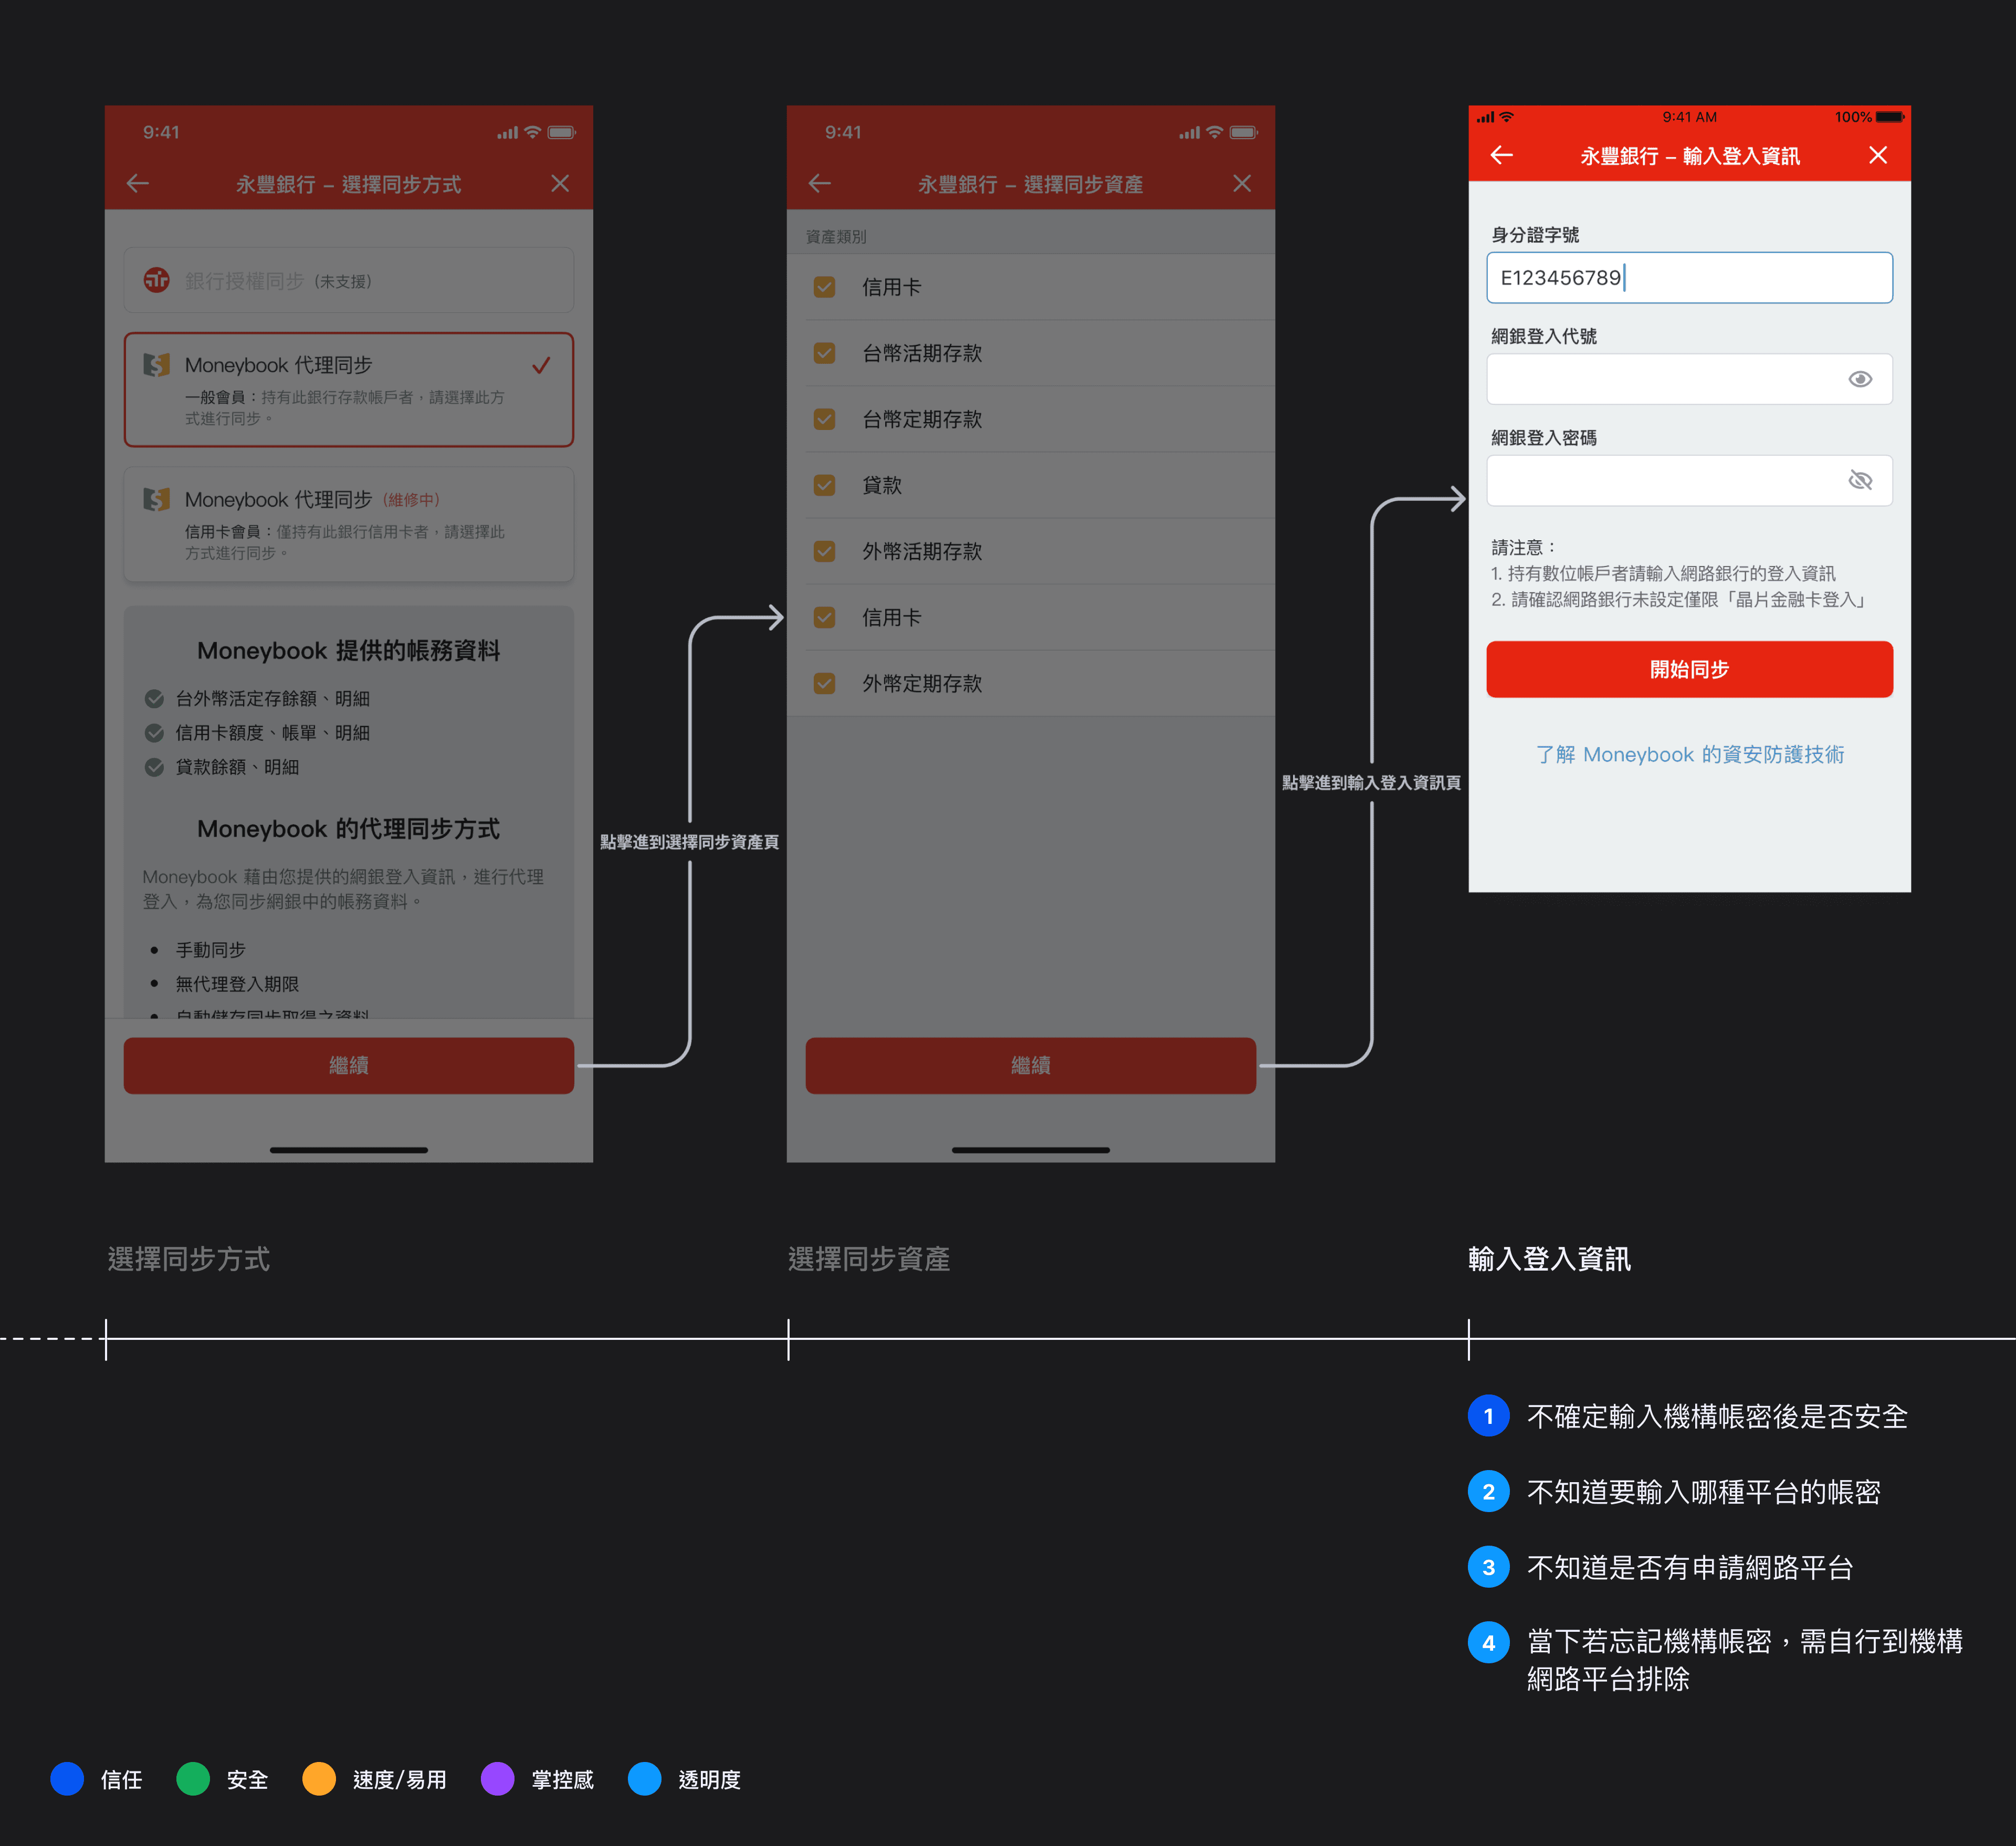The height and width of the screenshot is (1846, 2016).
Task: Uncheck 貸款 checkbox
Action: tap(824, 485)
